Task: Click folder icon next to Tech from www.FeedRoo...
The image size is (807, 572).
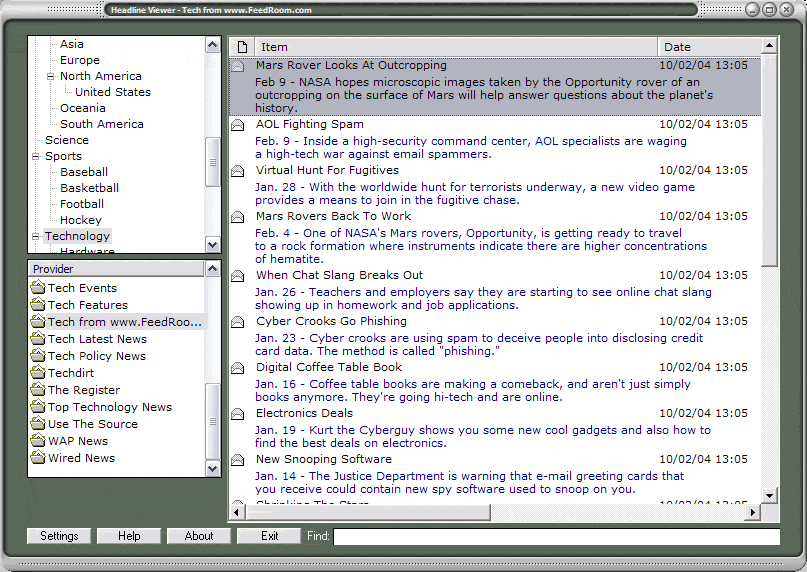Action: 38,321
